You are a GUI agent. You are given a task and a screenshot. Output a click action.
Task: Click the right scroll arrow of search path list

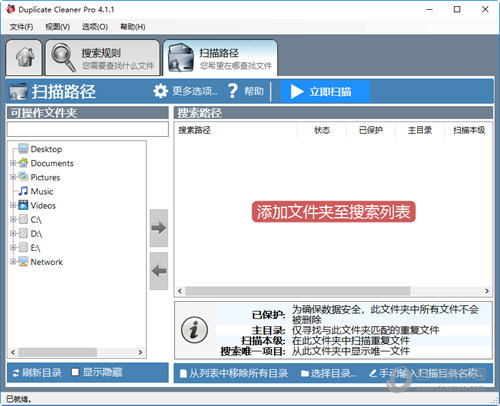tap(487, 291)
